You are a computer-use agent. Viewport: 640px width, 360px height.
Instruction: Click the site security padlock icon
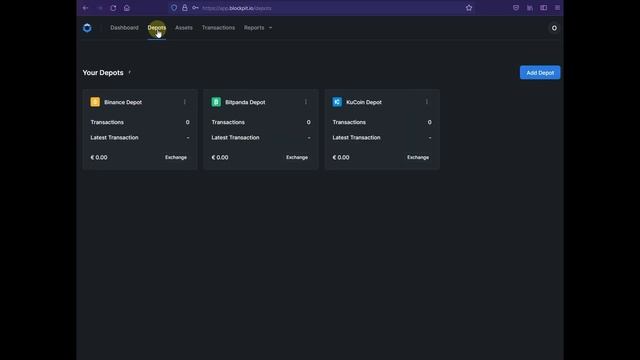pyautogui.click(x=185, y=8)
